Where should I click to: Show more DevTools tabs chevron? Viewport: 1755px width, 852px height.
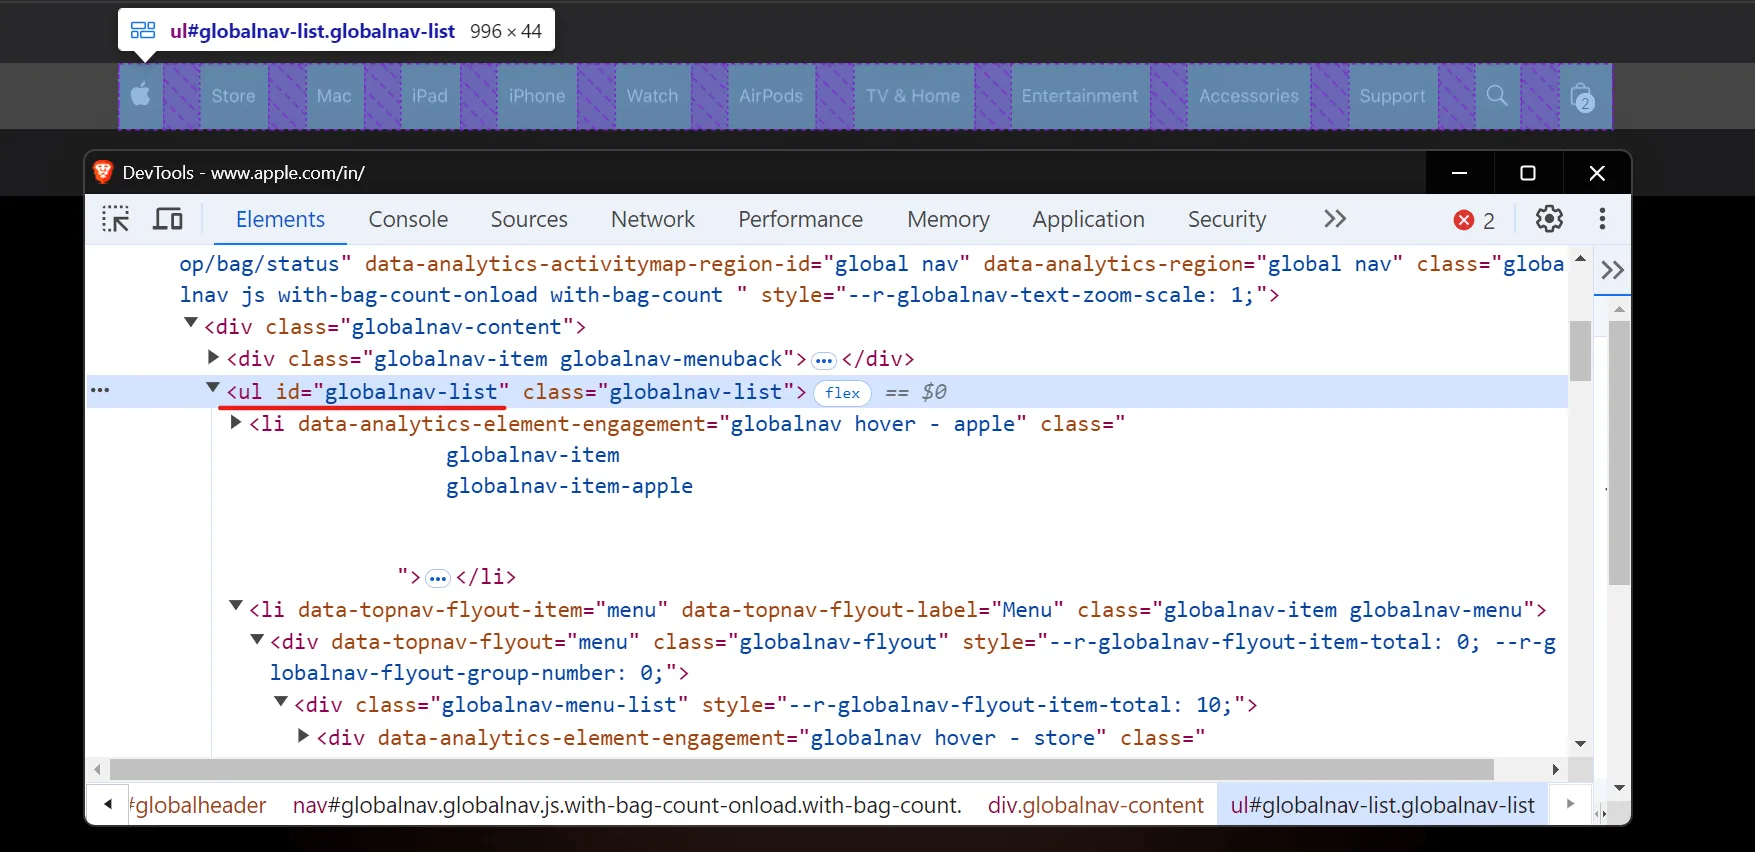[1335, 219]
